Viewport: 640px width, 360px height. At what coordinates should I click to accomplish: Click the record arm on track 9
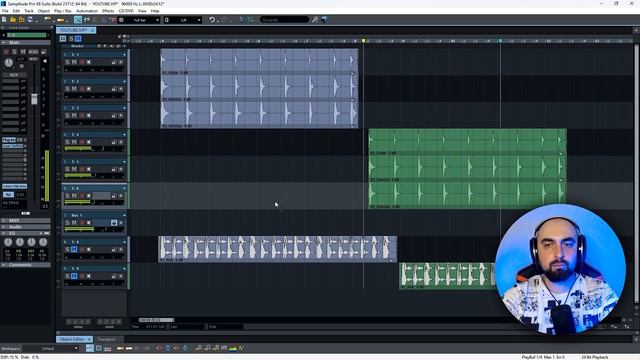point(82,276)
